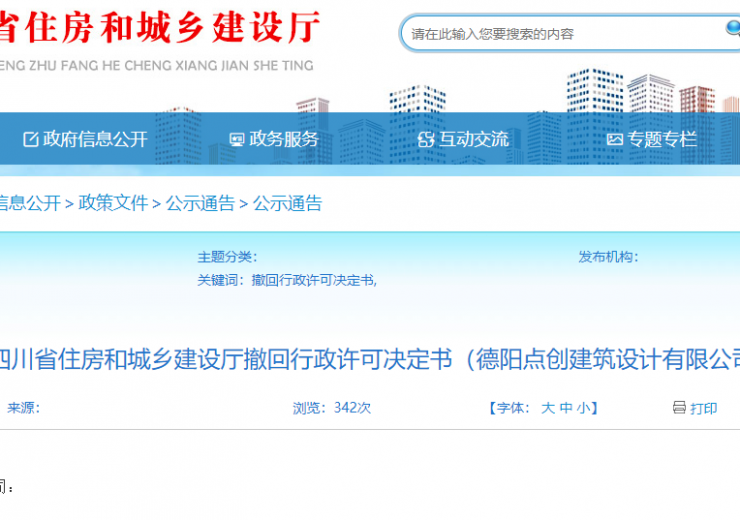This screenshot has width=740, height=520.
Task: Go to last 公示通告 breadcrumb link
Action: click(x=287, y=203)
